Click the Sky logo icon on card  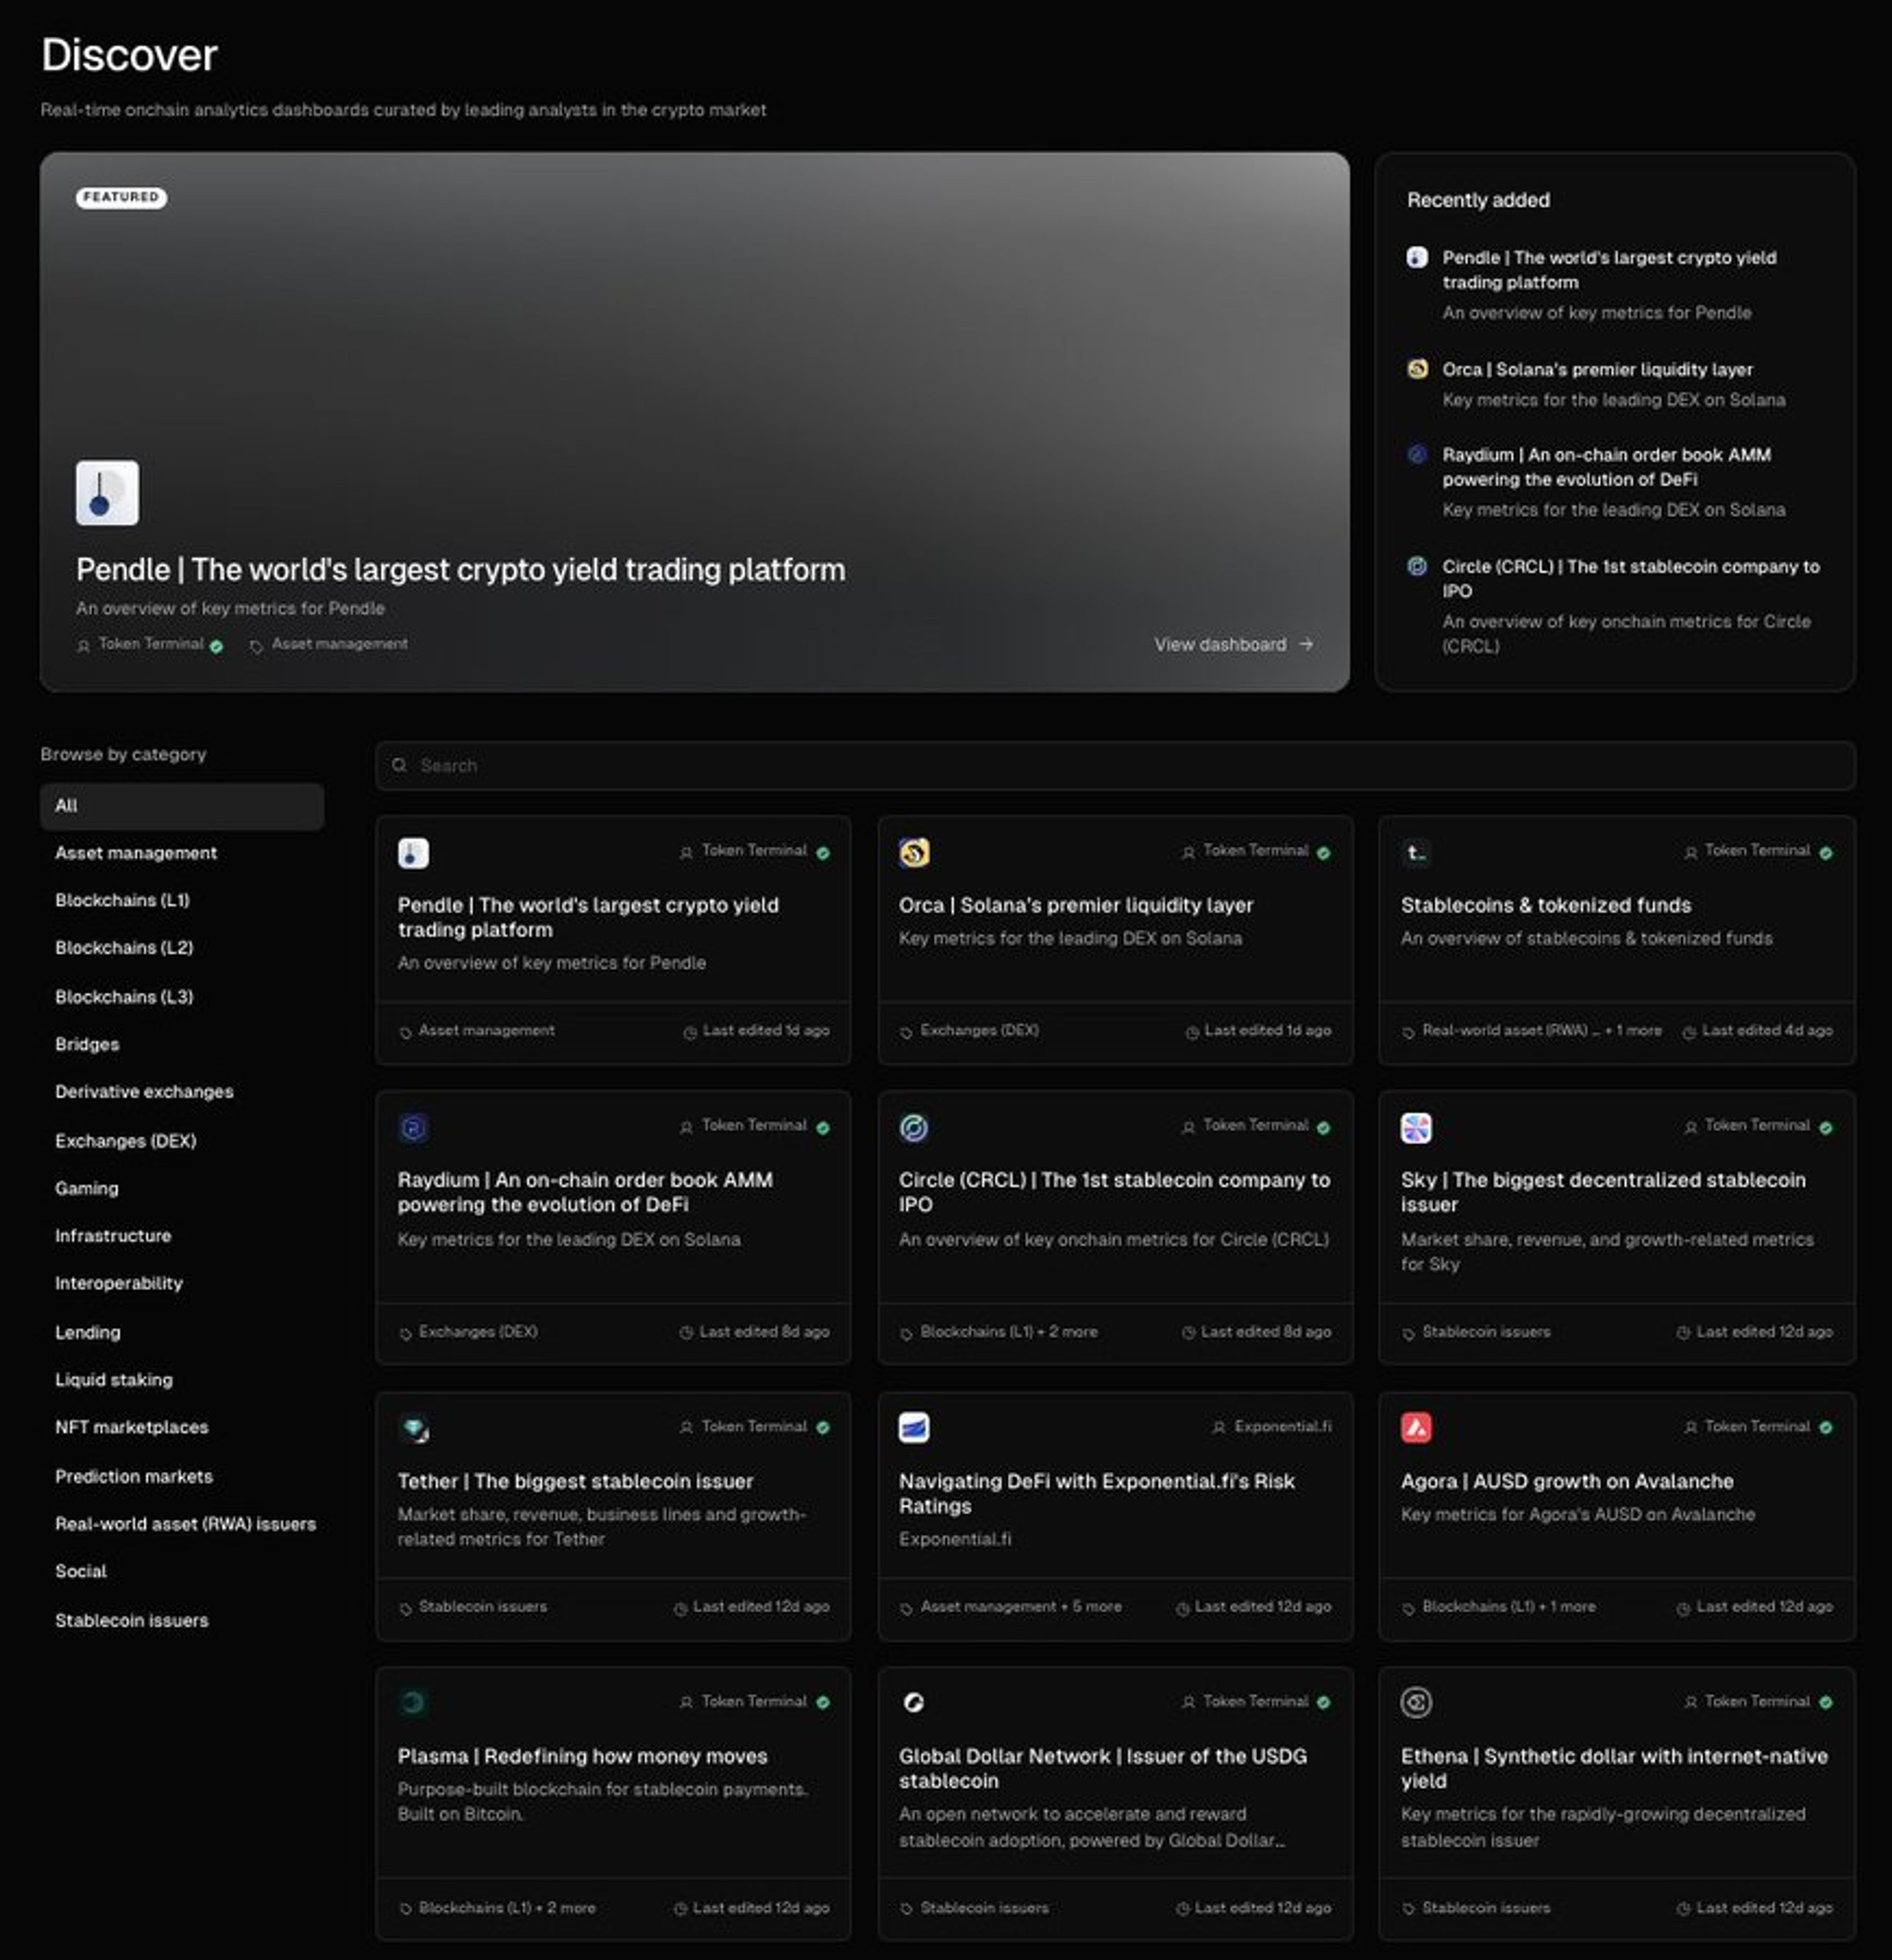[x=1415, y=1127]
